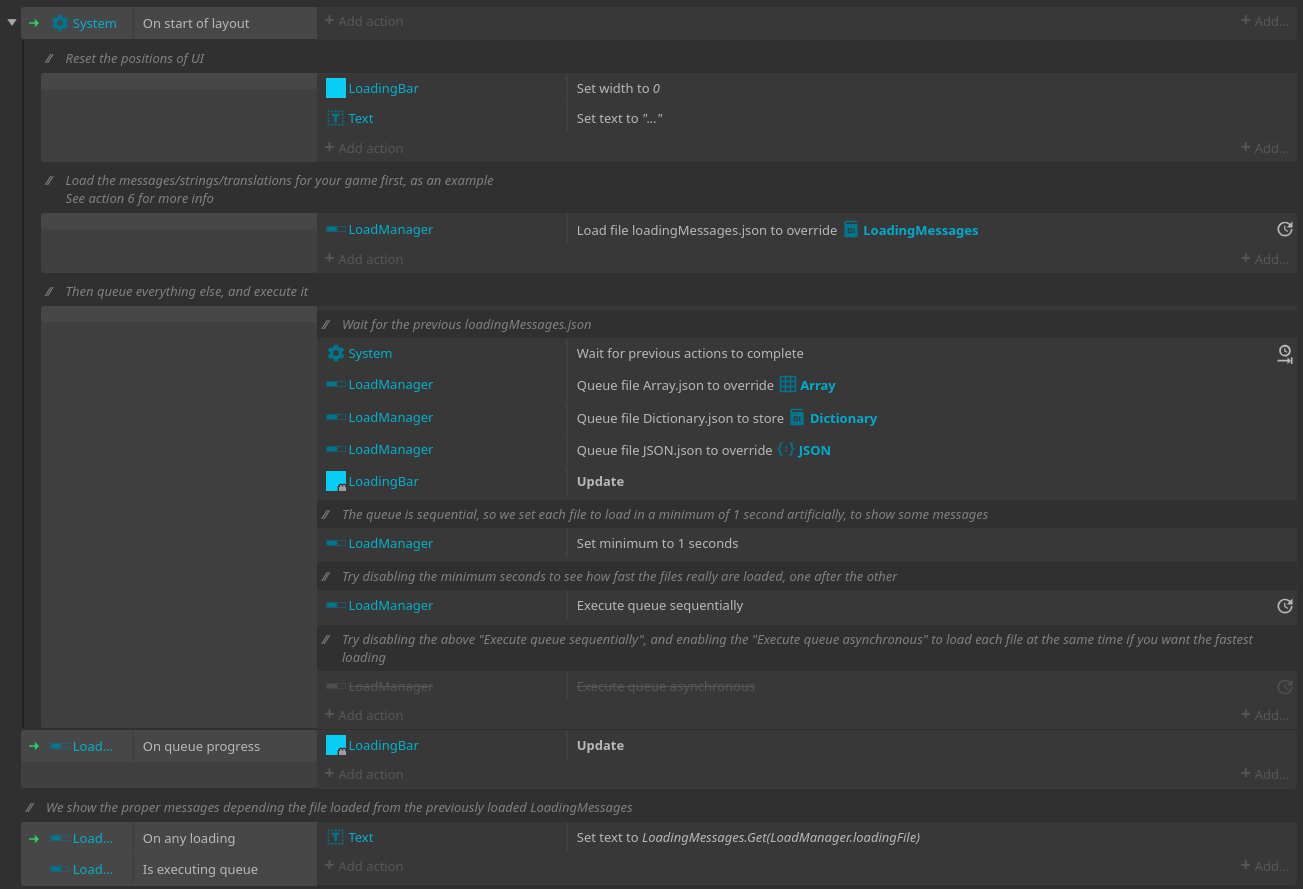Image resolution: width=1303 pixels, height=889 pixels.
Task: Select the disabled Execute queue asynchronous action
Action: pos(665,686)
